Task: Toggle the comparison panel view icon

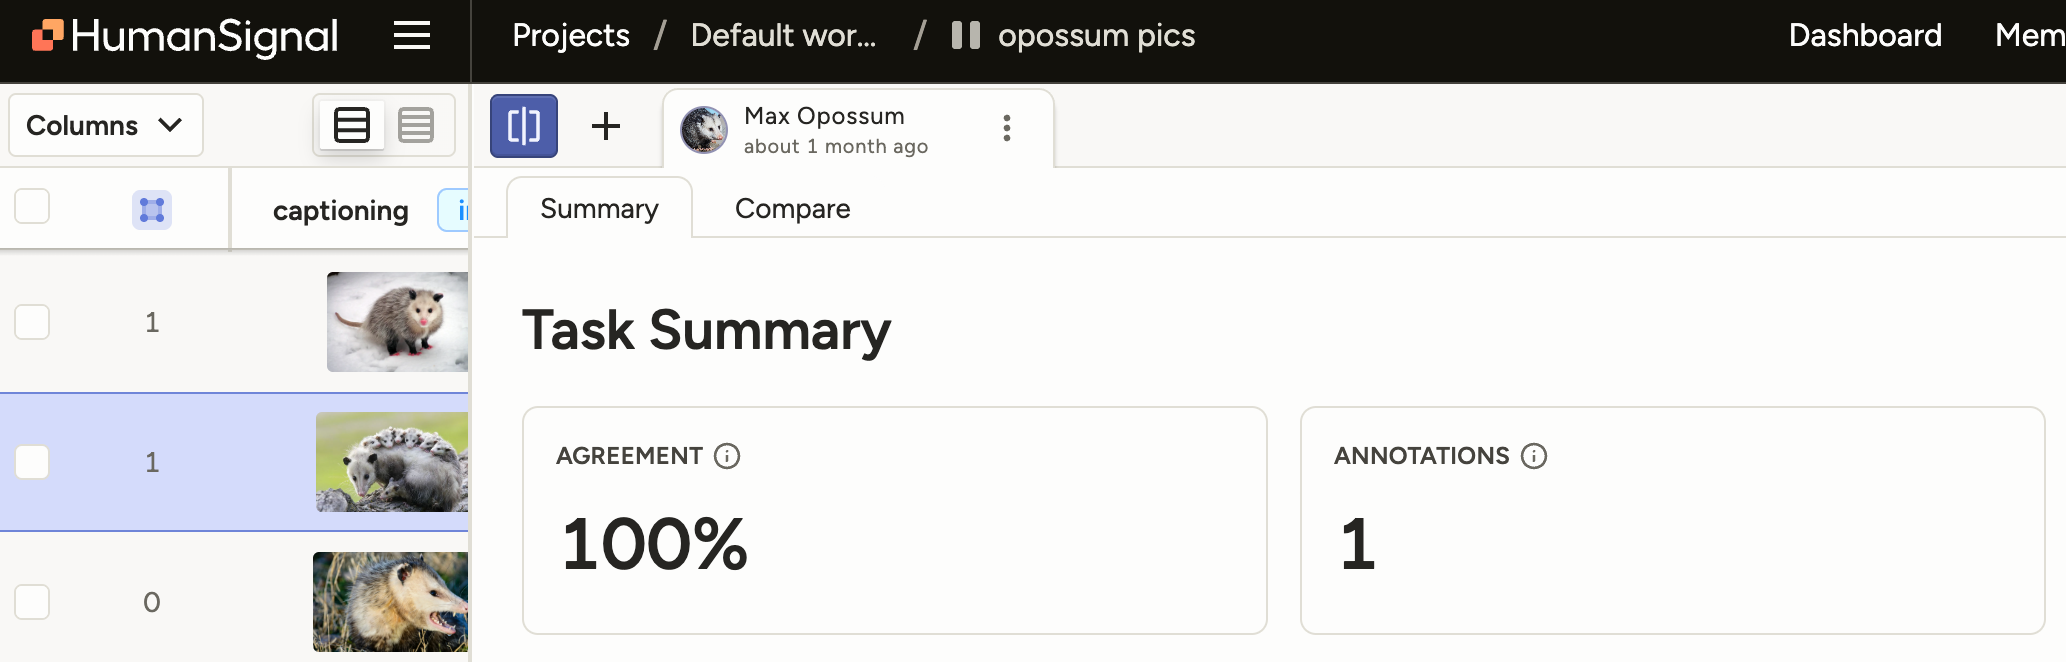Action: coord(524,126)
